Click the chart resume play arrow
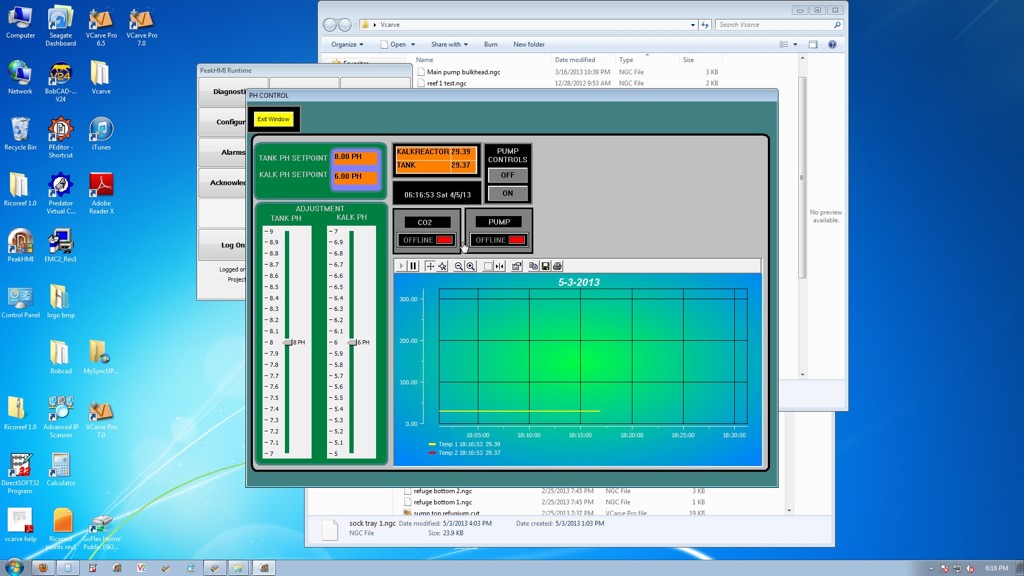 point(402,266)
